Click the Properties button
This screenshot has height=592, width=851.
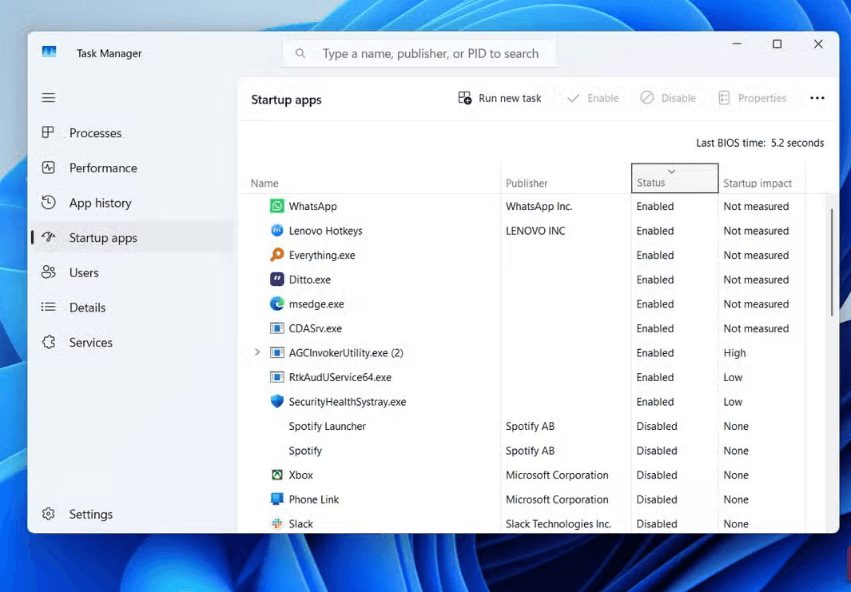pyautogui.click(x=752, y=98)
